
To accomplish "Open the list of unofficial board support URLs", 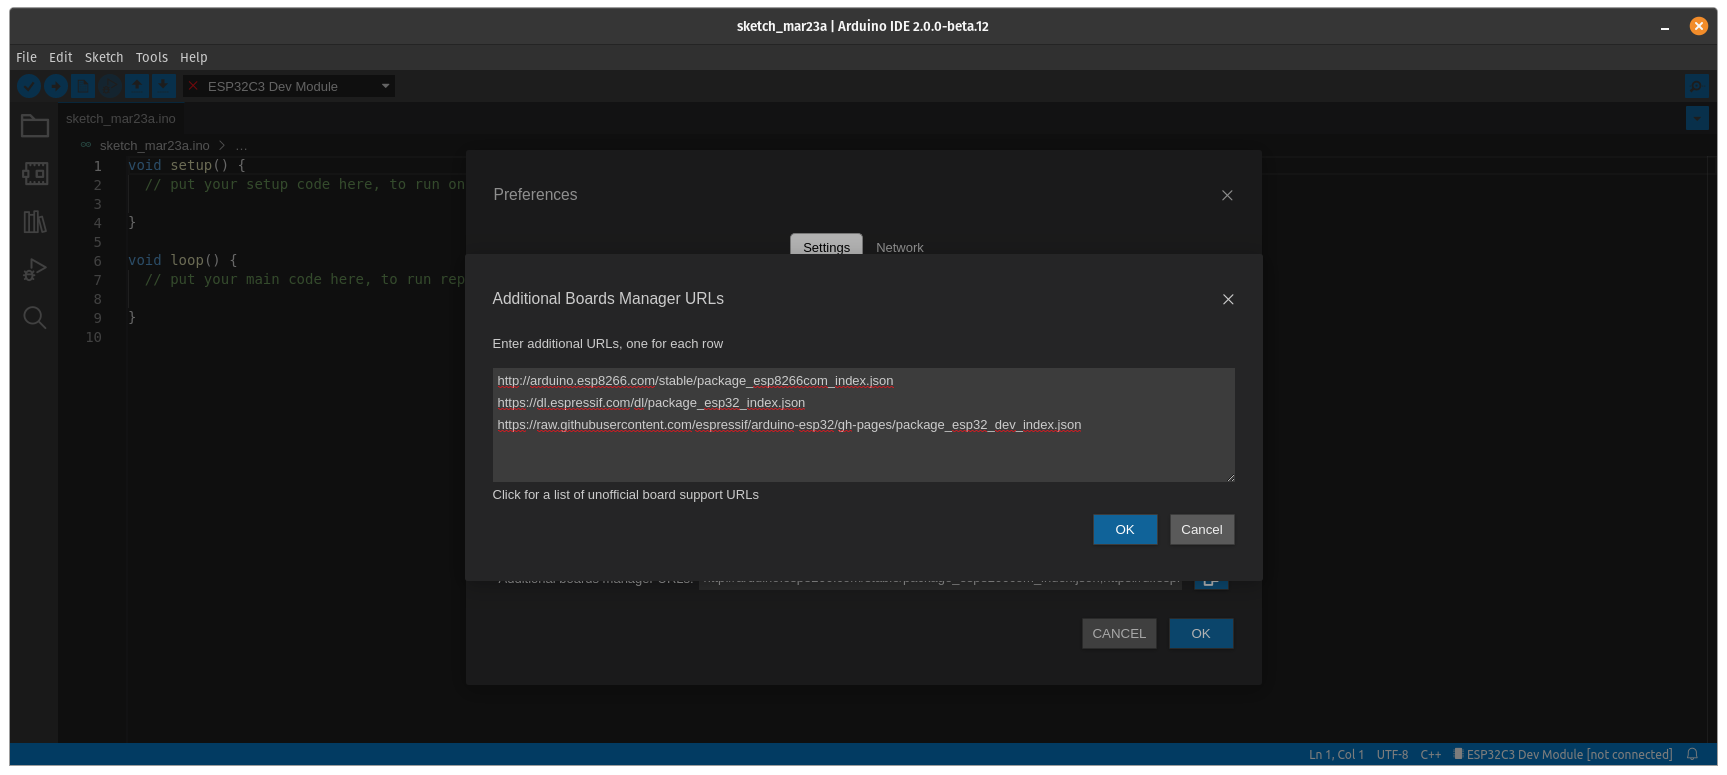I will [625, 494].
